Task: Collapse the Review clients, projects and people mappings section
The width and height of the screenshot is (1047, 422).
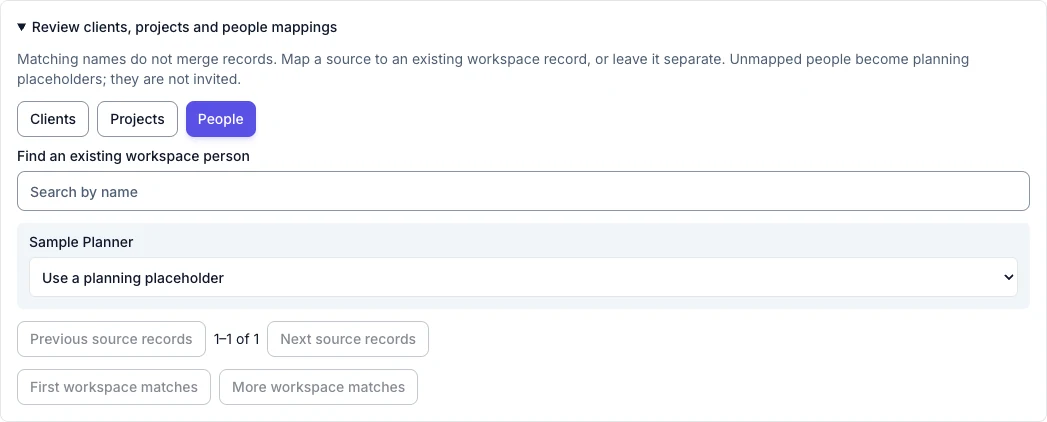Action: tap(177, 27)
